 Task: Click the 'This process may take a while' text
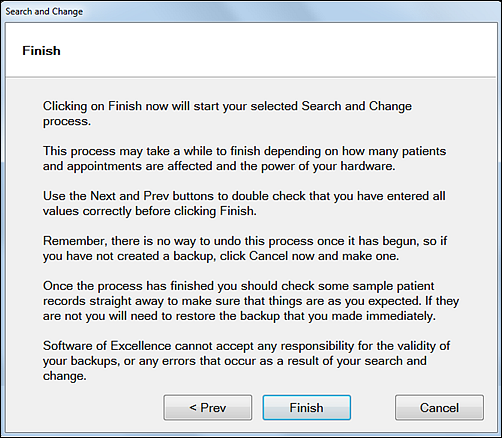click(x=244, y=158)
